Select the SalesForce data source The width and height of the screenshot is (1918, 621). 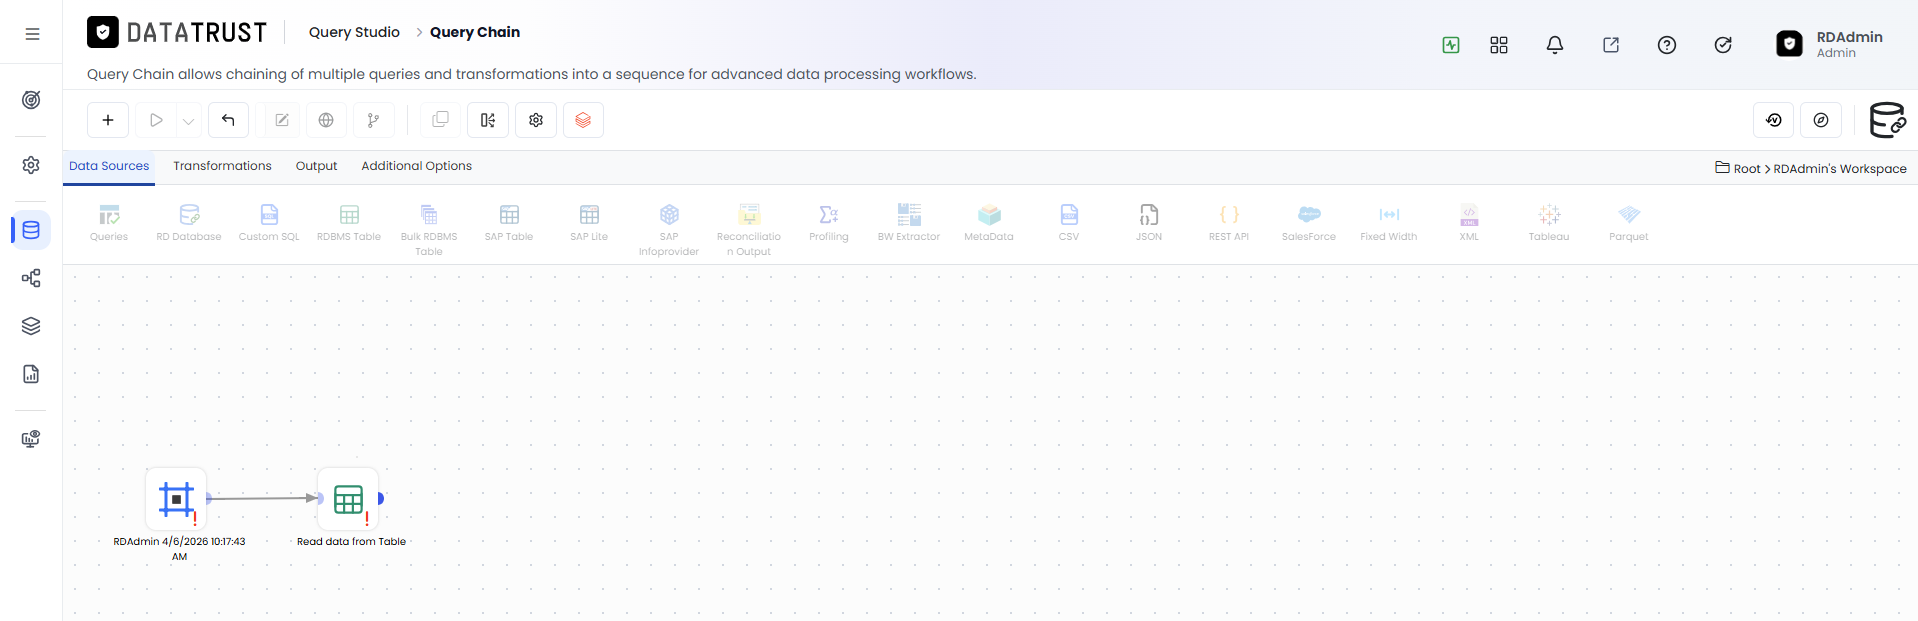(x=1309, y=223)
